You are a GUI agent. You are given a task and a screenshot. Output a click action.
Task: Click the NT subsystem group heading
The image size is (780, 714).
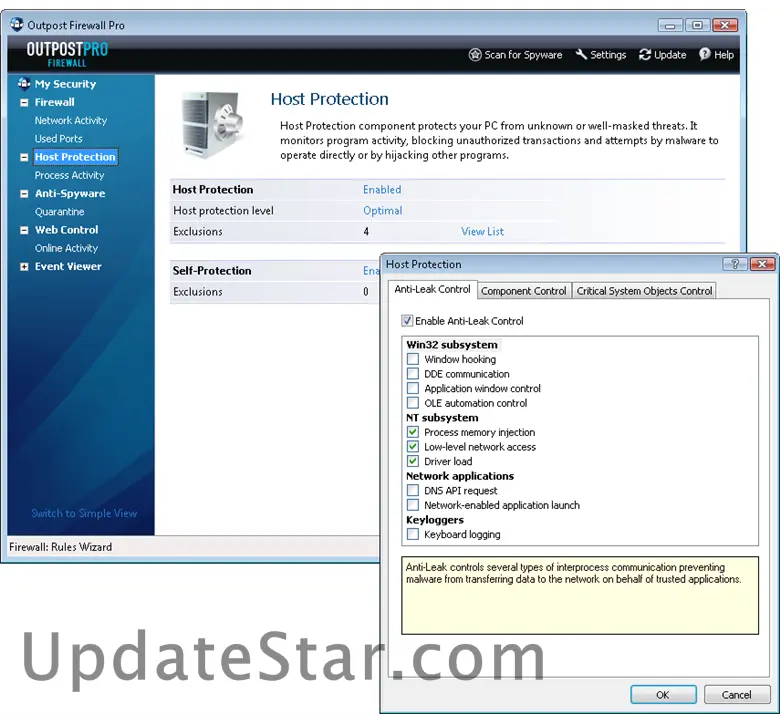click(442, 417)
